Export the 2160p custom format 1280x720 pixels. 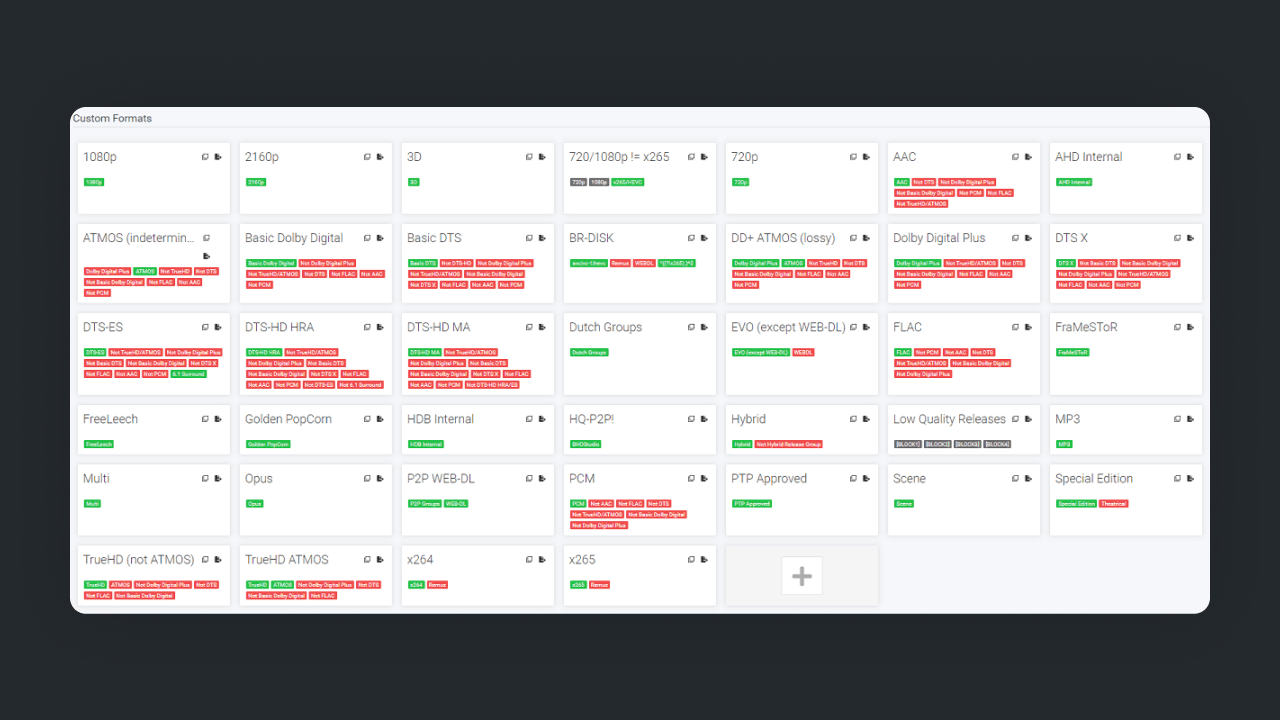380,157
